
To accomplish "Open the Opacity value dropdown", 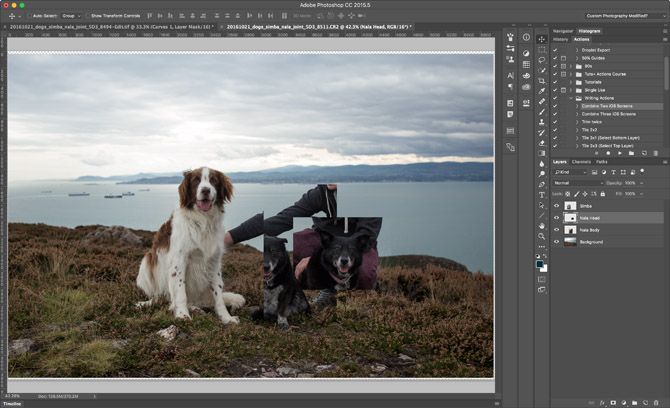I will click(641, 183).
